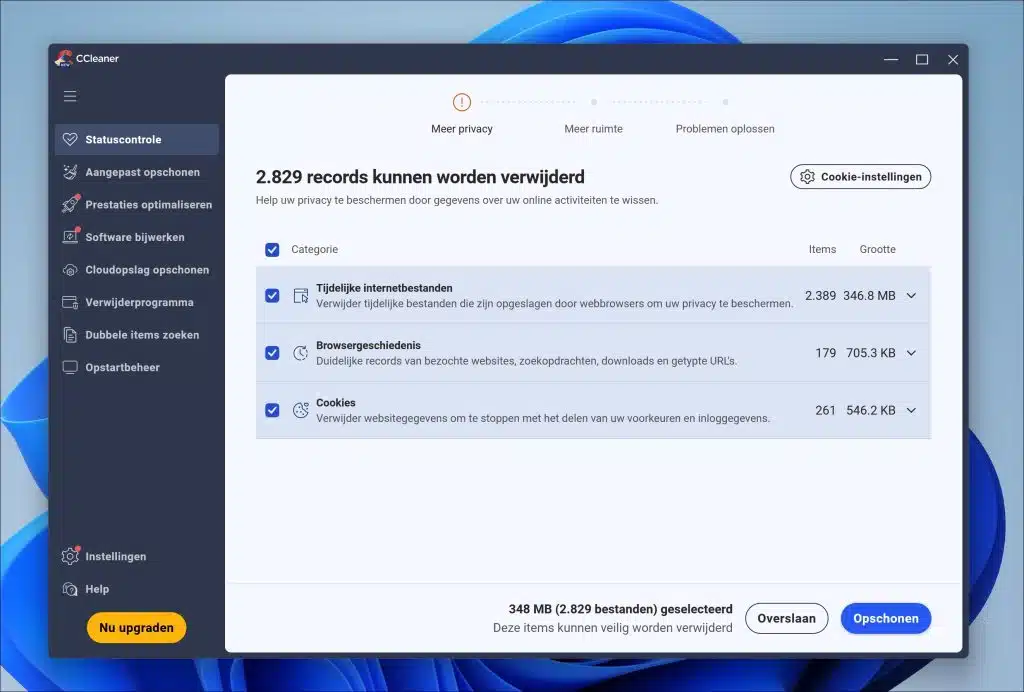This screenshot has height=692, width=1024.
Task: Open the hamburger menu icon
Action: click(70, 97)
